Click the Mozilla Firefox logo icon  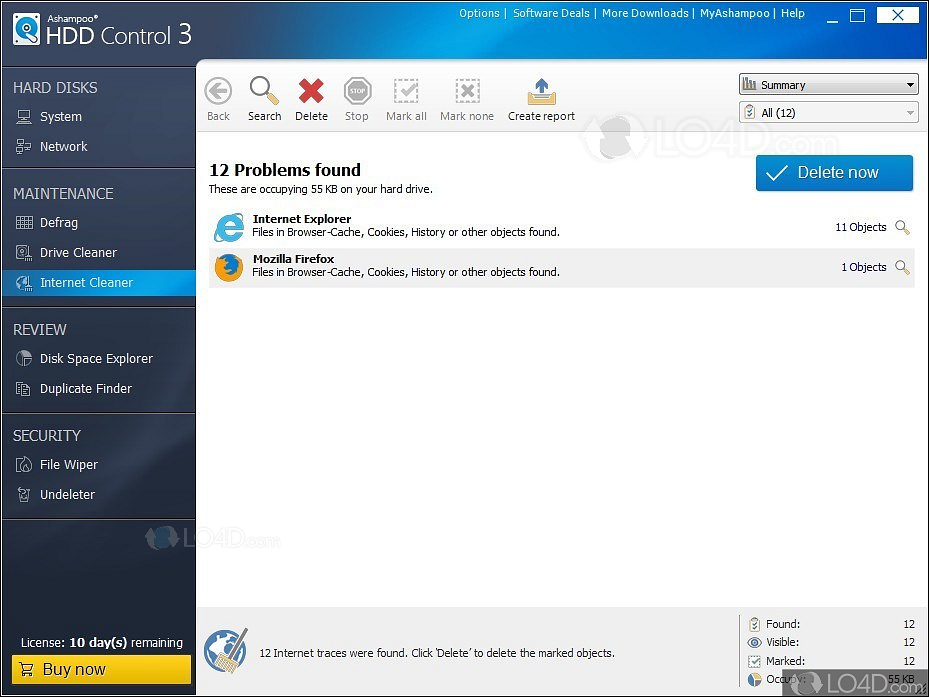(229, 267)
